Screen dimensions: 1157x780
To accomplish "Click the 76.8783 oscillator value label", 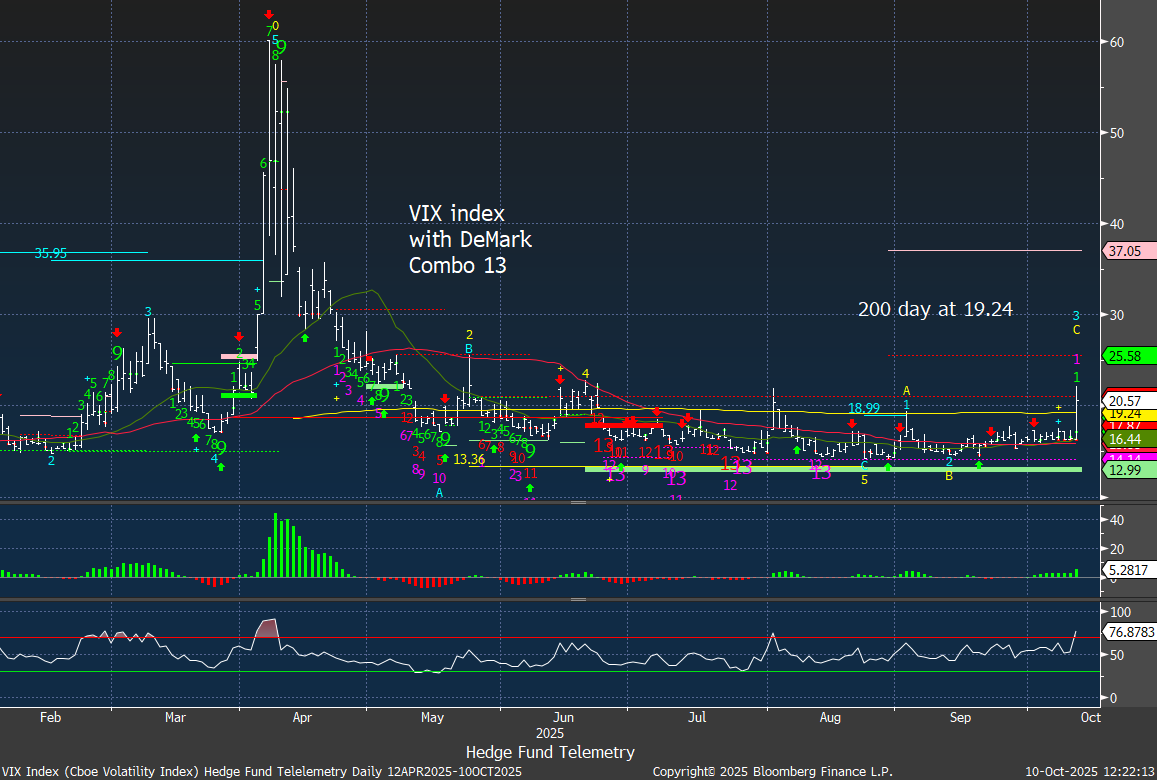I will (1128, 631).
